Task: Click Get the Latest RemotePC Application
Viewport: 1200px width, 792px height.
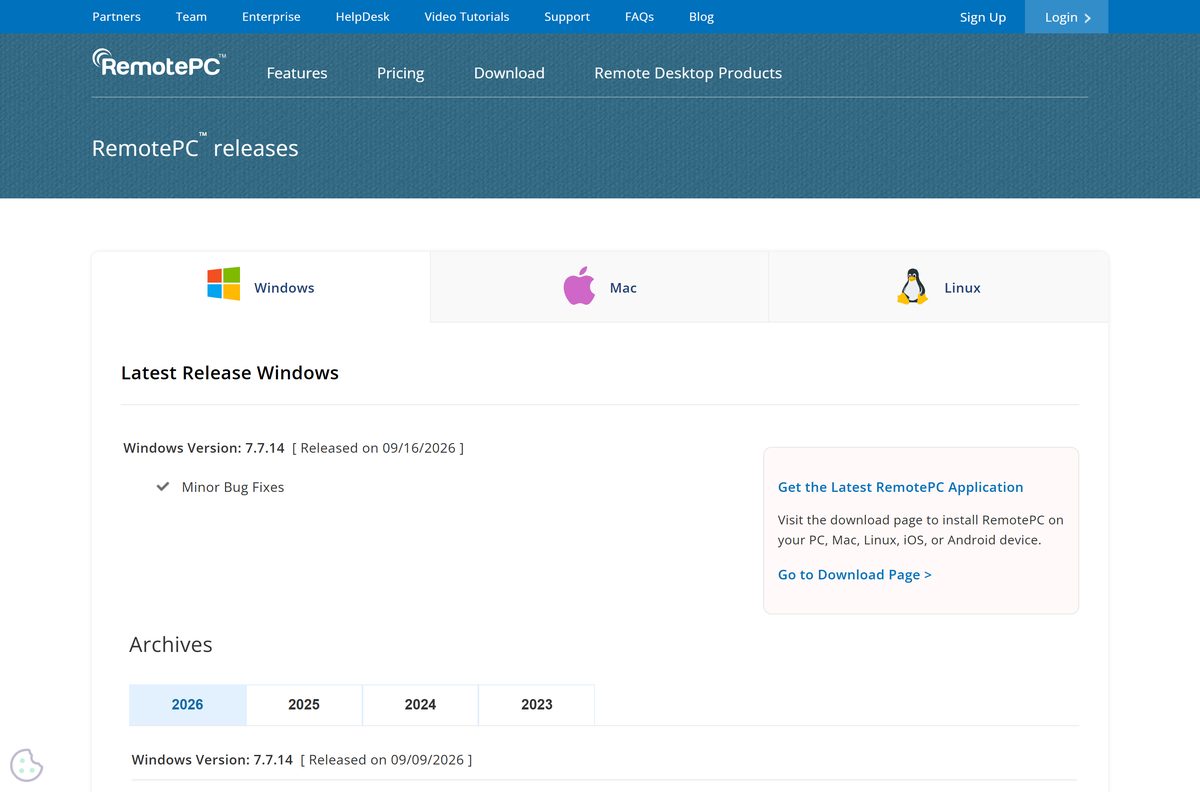Action: [x=900, y=487]
